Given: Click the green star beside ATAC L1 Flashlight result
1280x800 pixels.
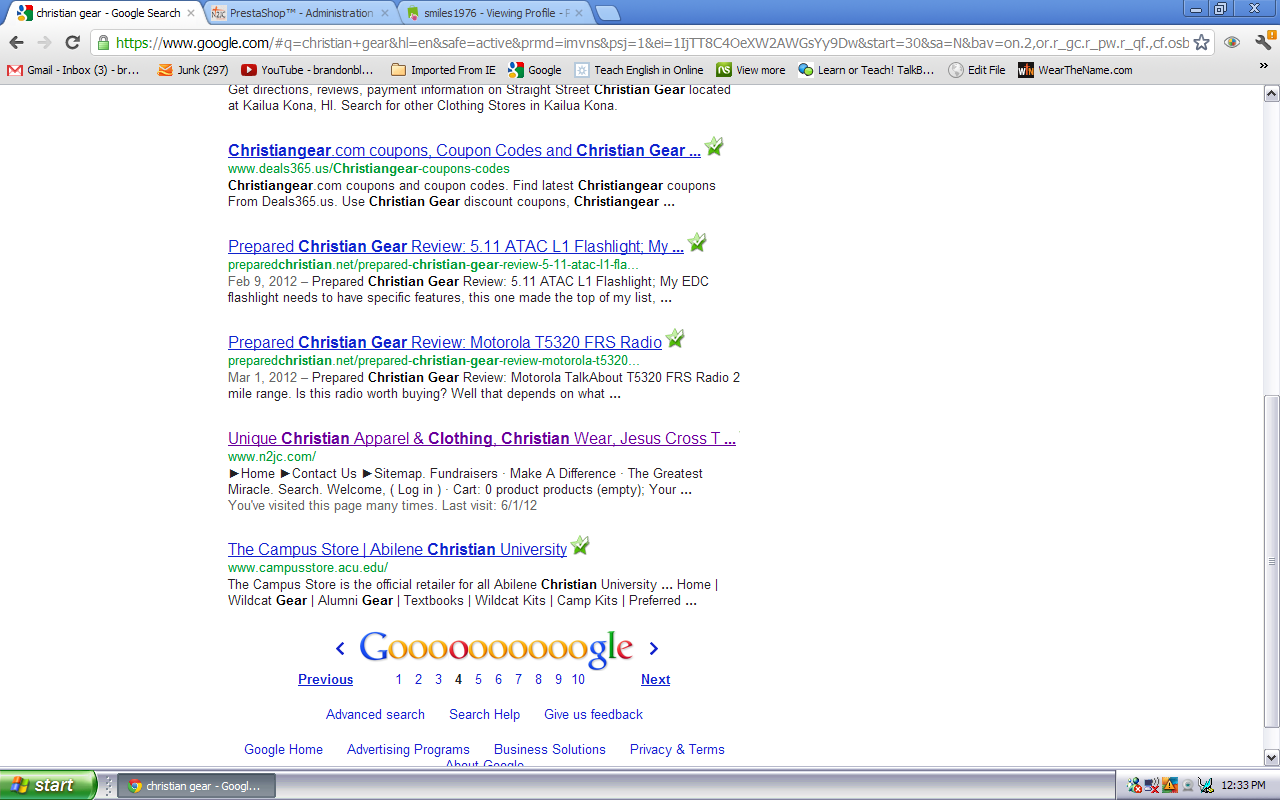Looking at the screenshot, I should coord(697,243).
